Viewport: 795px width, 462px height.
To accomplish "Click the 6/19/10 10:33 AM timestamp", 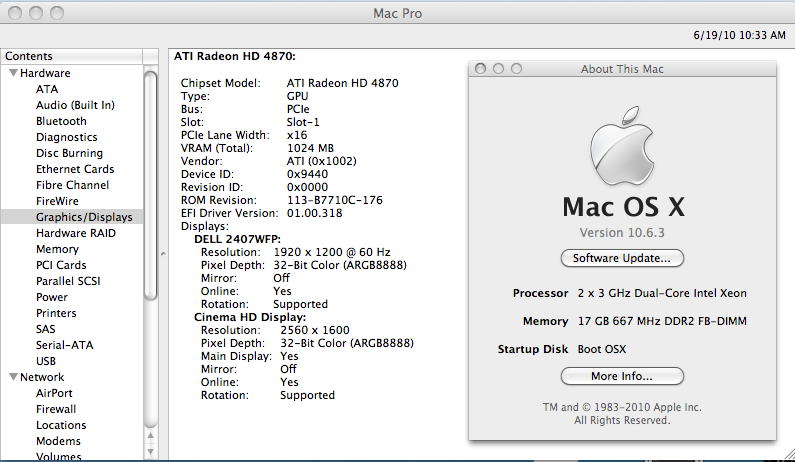I will [x=739, y=35].
